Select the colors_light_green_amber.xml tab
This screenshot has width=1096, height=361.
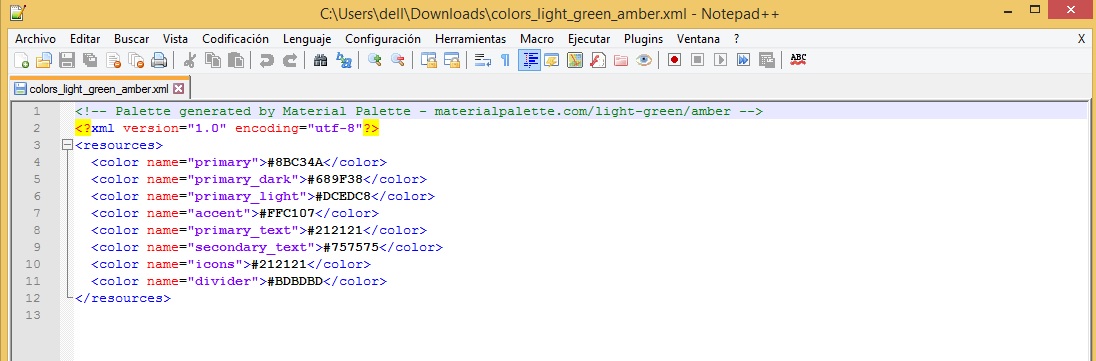pos(100,89)
